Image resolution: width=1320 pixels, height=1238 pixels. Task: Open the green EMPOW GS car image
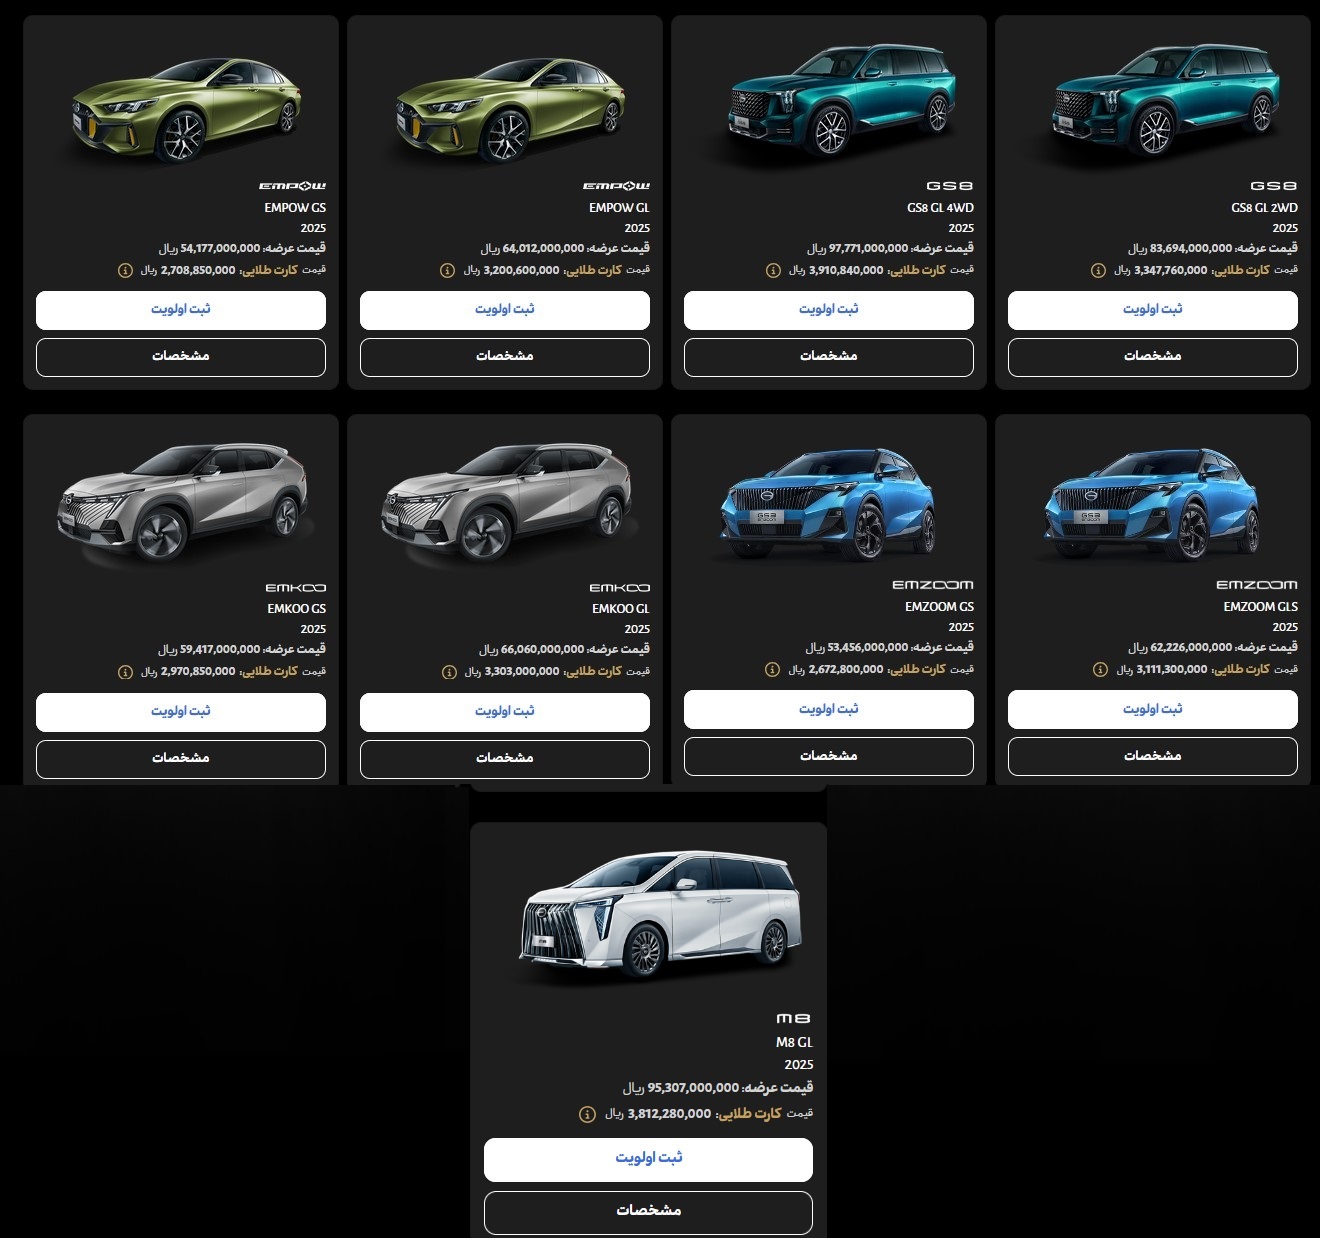[187, 110]
